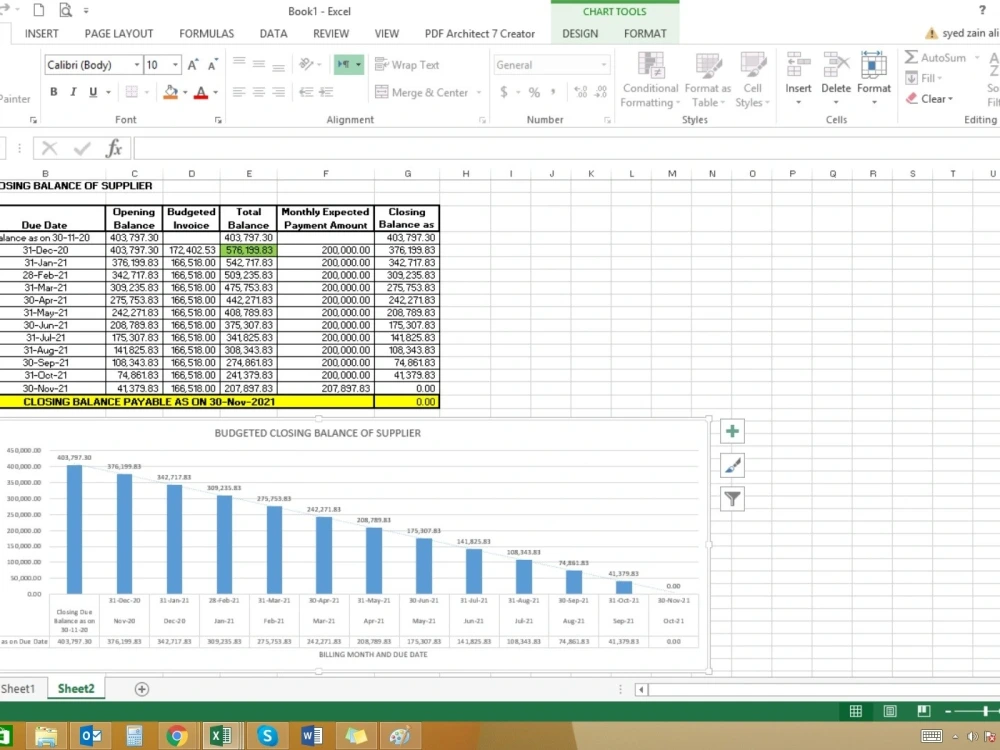Open Cell Styles gallery
The height and width of the screenshot is (750, 1000).
[x=753, y=80]
